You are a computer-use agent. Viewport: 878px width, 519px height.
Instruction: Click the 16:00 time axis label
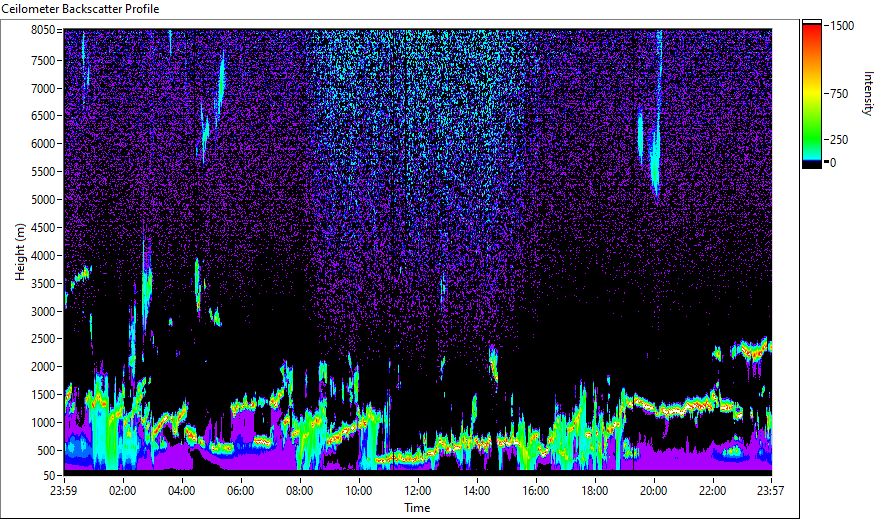[536, 491]
